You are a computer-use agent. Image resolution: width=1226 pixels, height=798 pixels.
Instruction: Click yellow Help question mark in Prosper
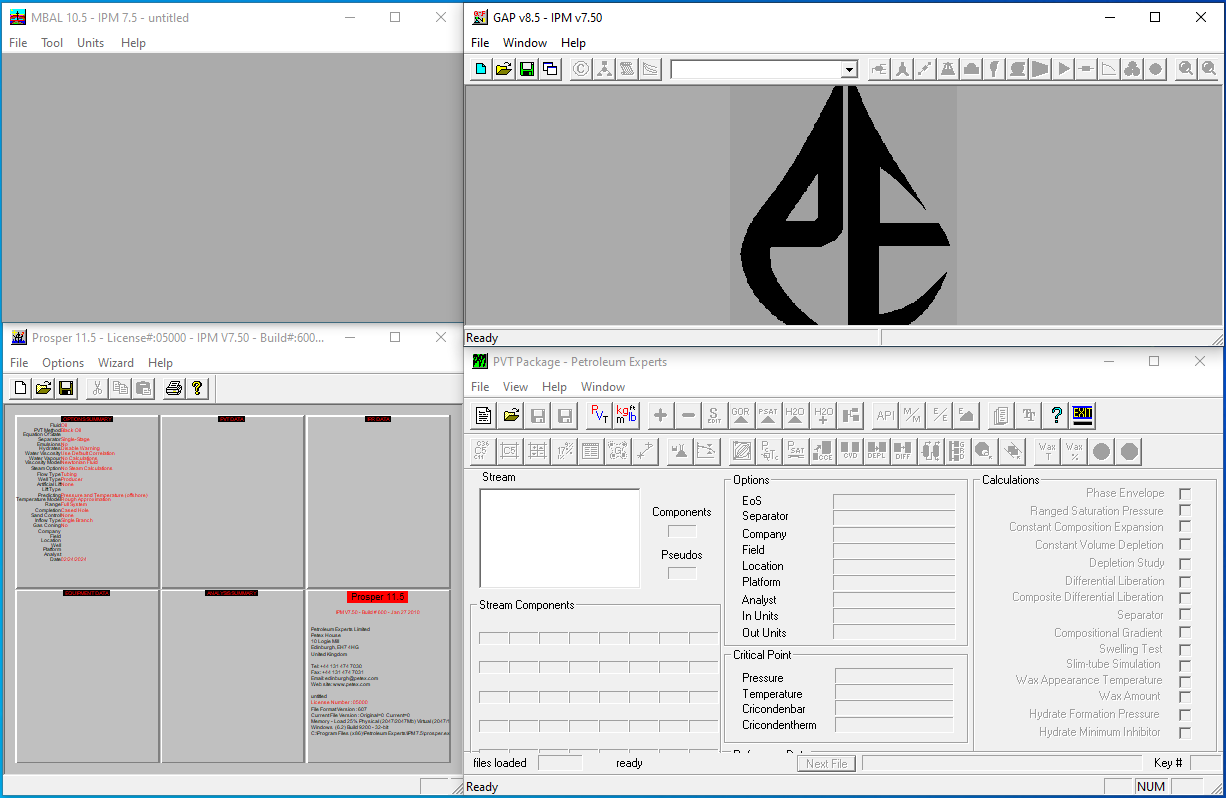197,388
